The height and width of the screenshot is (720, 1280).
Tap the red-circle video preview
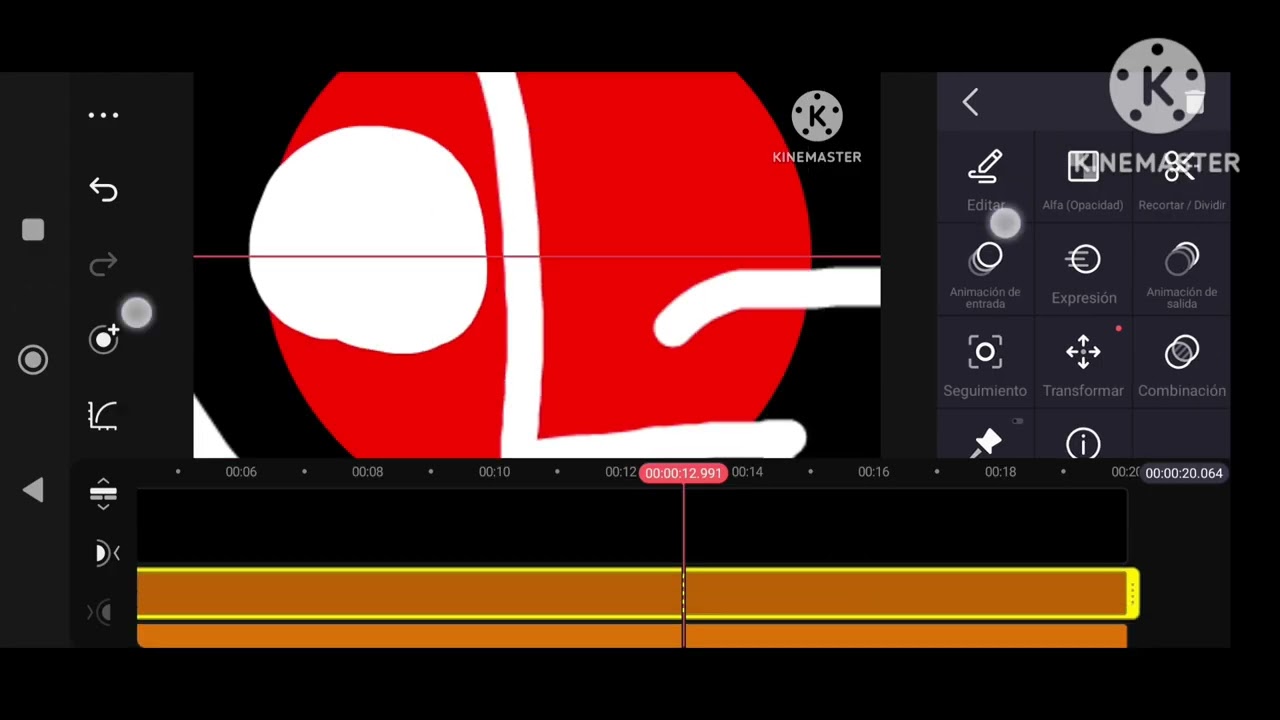tap(537, 265)
